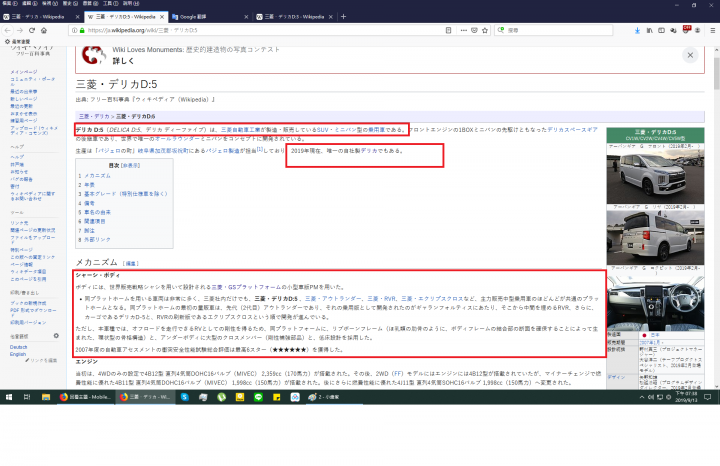Screen dimensions: 720x466
Task: Open the Windows Start menu
Action: coord(8,397)
